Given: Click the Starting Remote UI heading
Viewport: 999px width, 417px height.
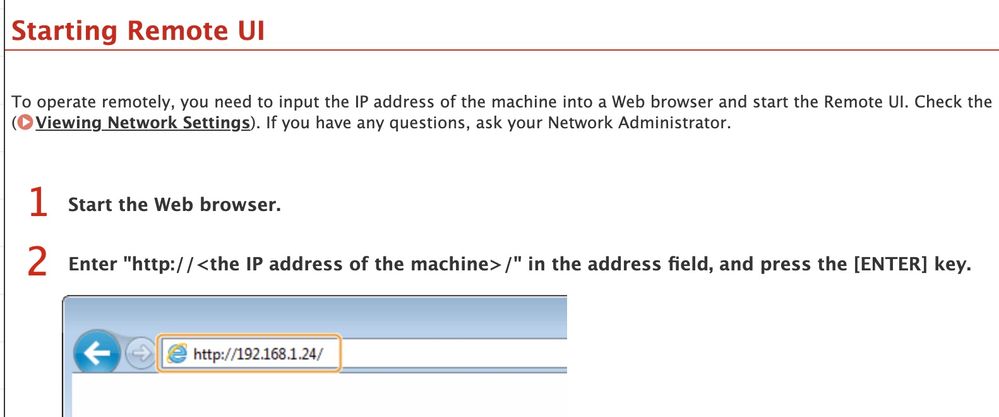Looking at the screenshot, I should point(138,29).
